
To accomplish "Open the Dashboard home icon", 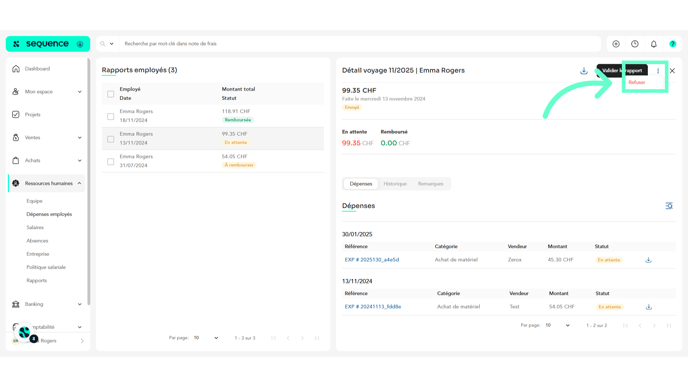I will tap(16, 68).
